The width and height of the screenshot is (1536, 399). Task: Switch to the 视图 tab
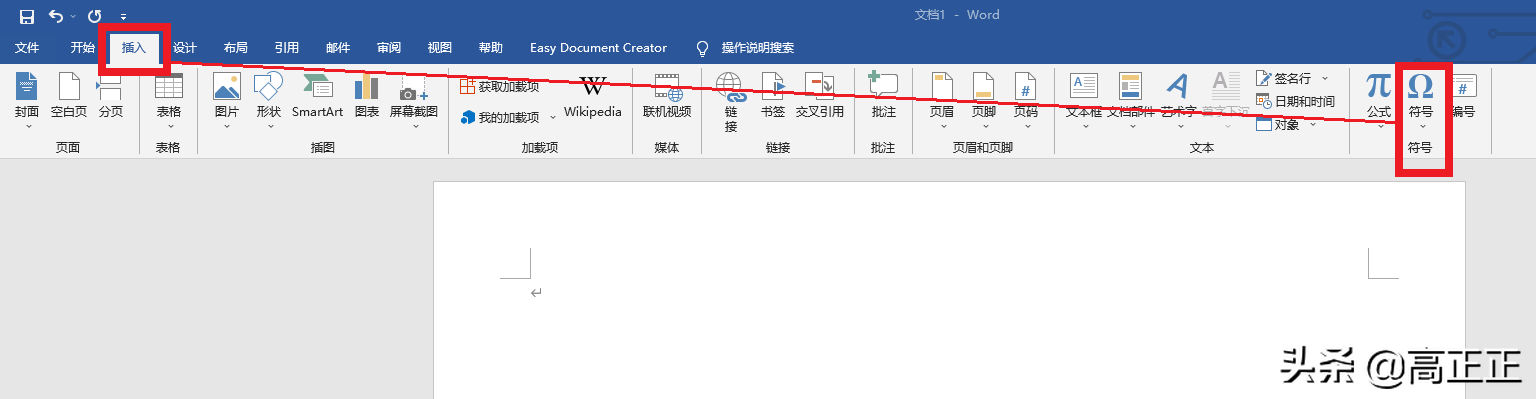(x=440, y=48)
